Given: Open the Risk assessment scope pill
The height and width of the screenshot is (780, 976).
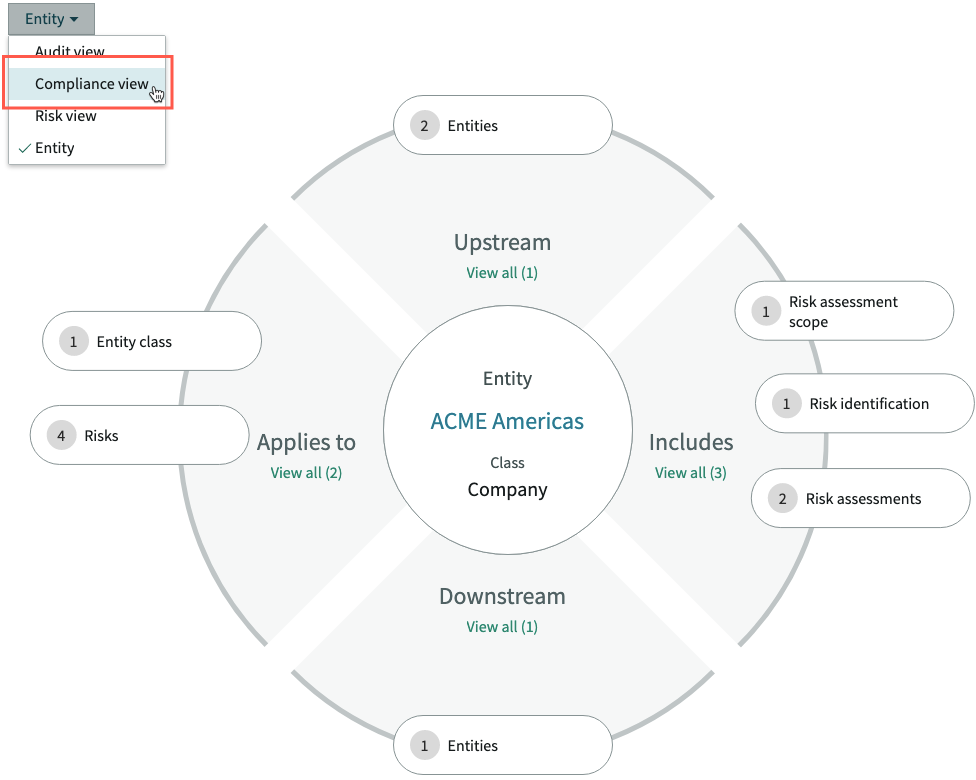Looking at the screenshot, I should tap(844, 311).
